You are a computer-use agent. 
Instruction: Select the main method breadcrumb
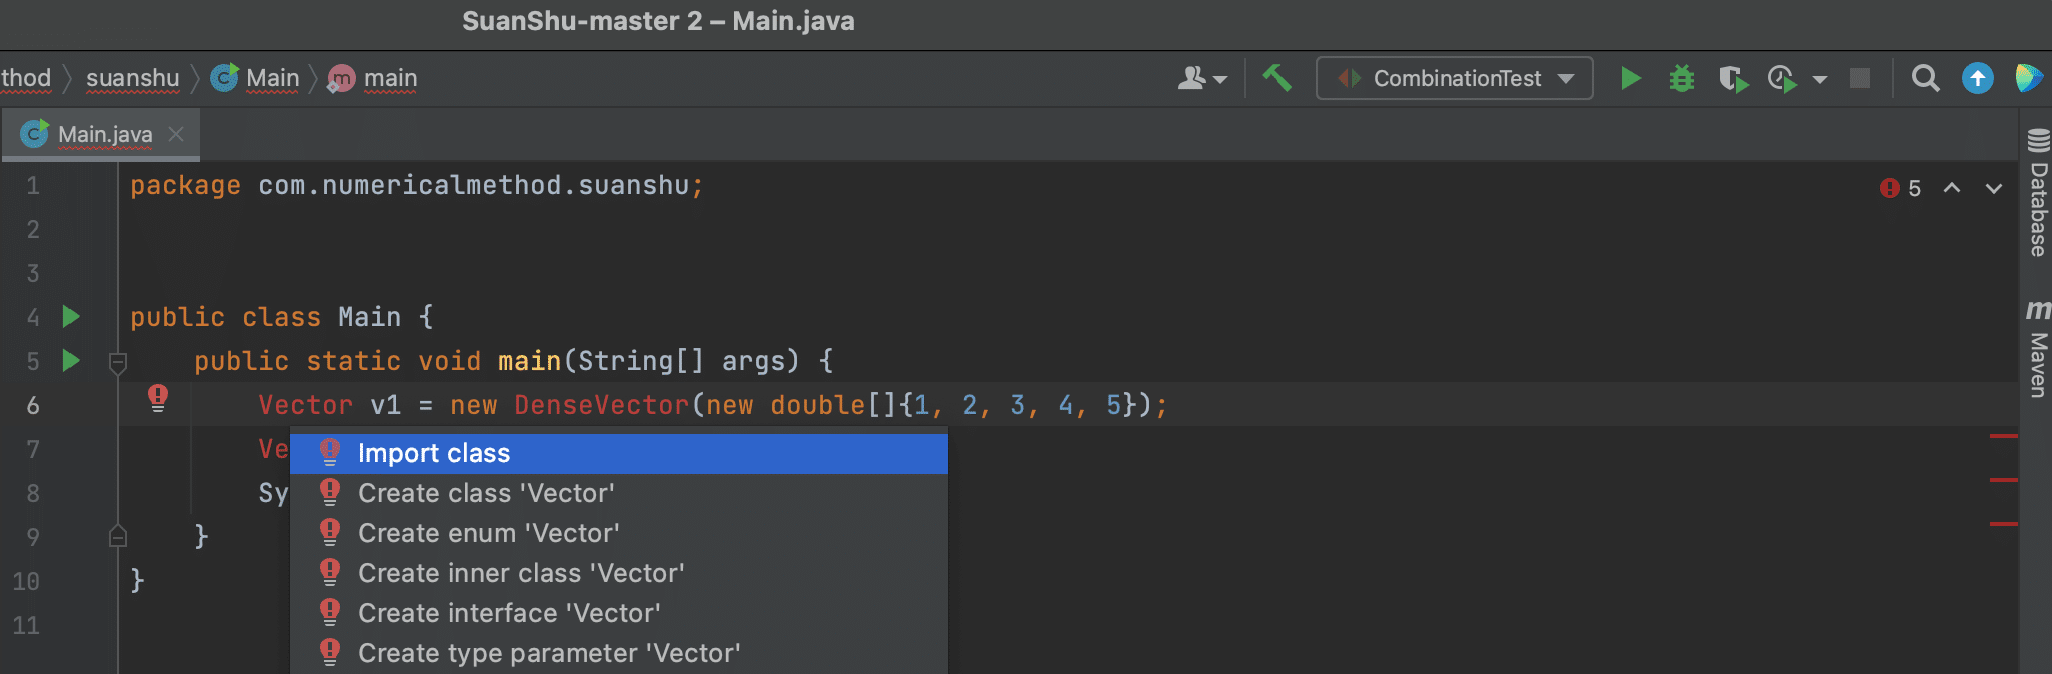pos(373,78)
